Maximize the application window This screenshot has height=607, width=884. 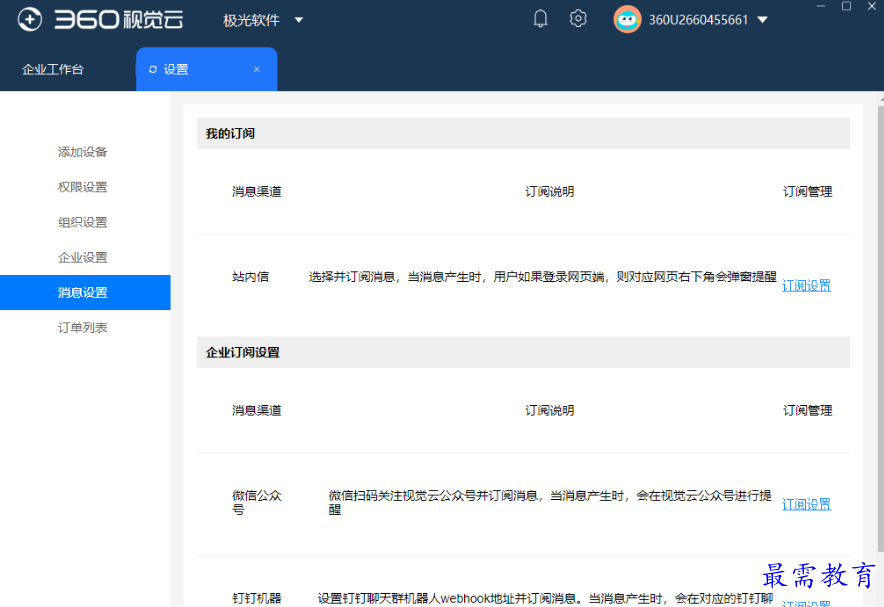[846, 6]
